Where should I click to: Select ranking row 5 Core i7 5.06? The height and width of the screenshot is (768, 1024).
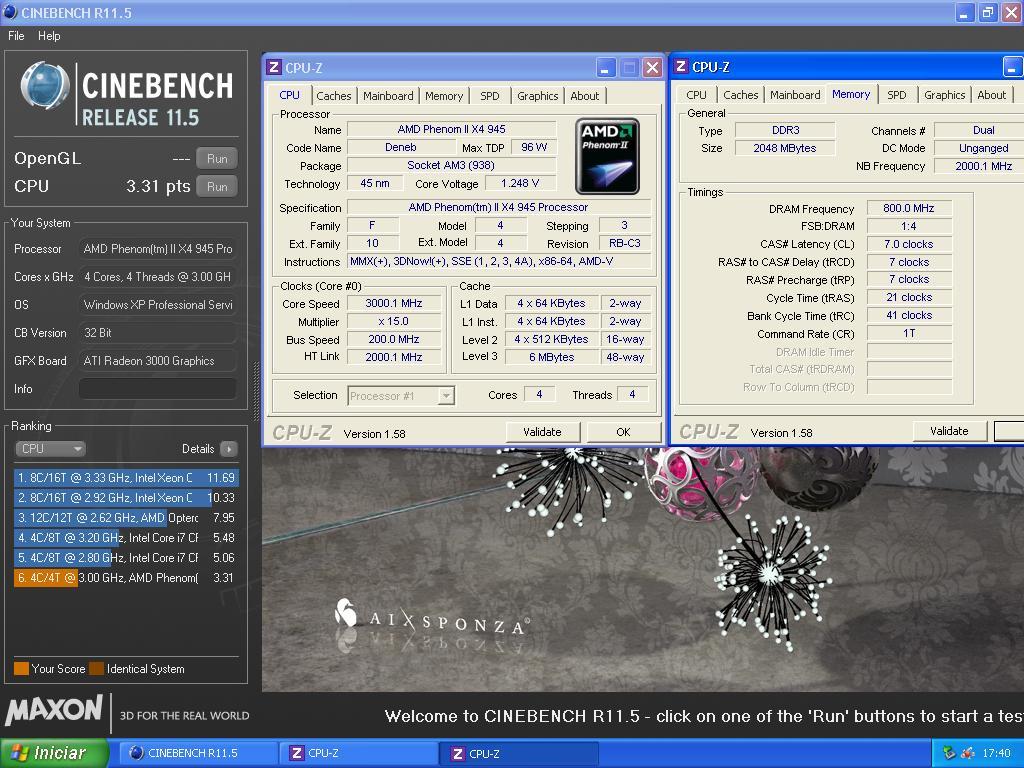(x=126, y=558)
